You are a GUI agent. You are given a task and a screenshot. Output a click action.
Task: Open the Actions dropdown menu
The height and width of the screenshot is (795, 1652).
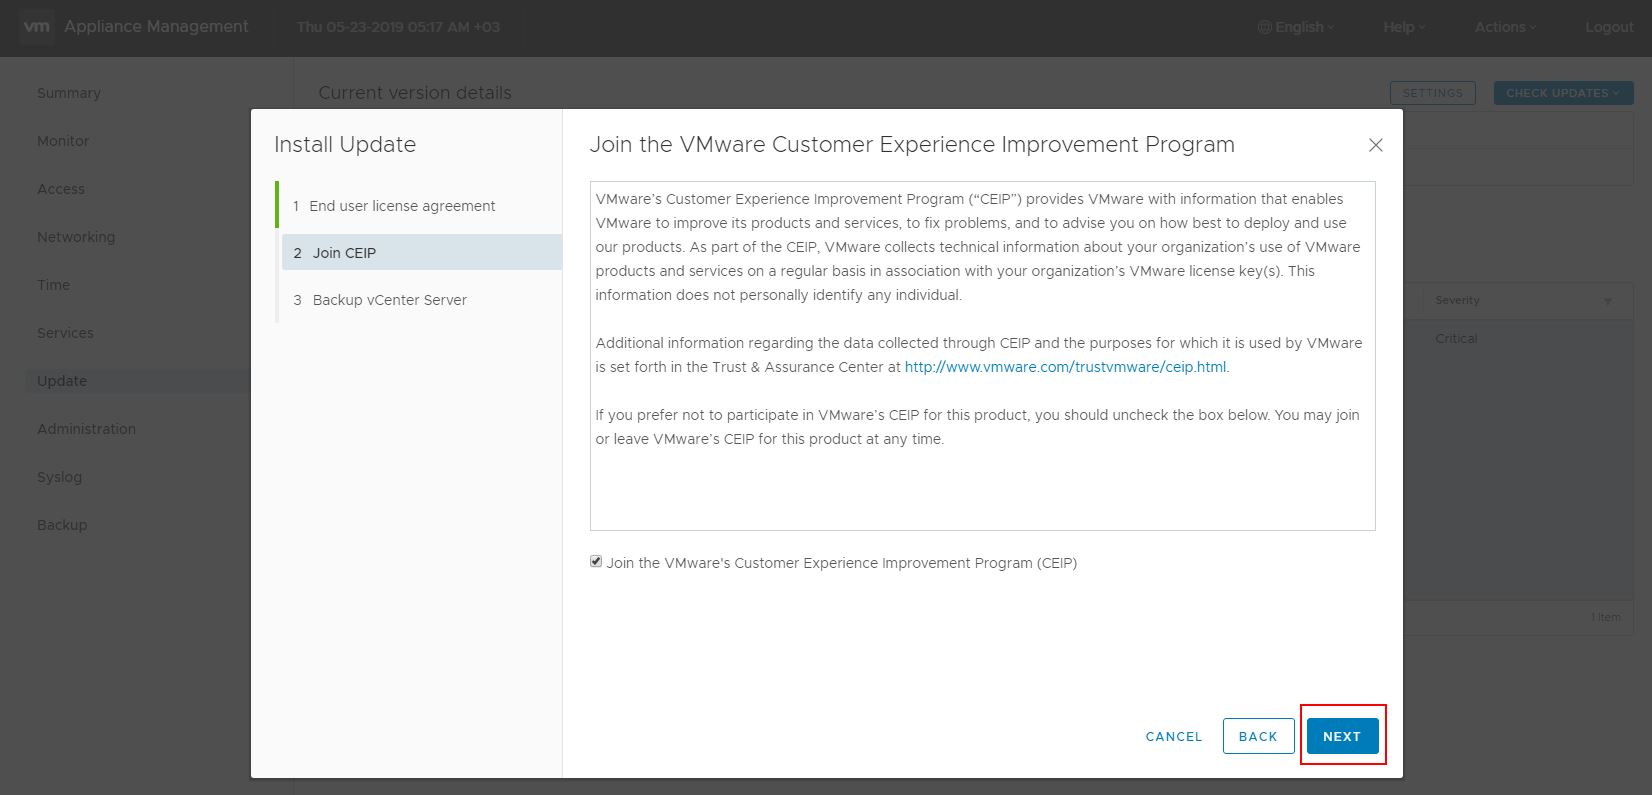tap(1504, 27)
